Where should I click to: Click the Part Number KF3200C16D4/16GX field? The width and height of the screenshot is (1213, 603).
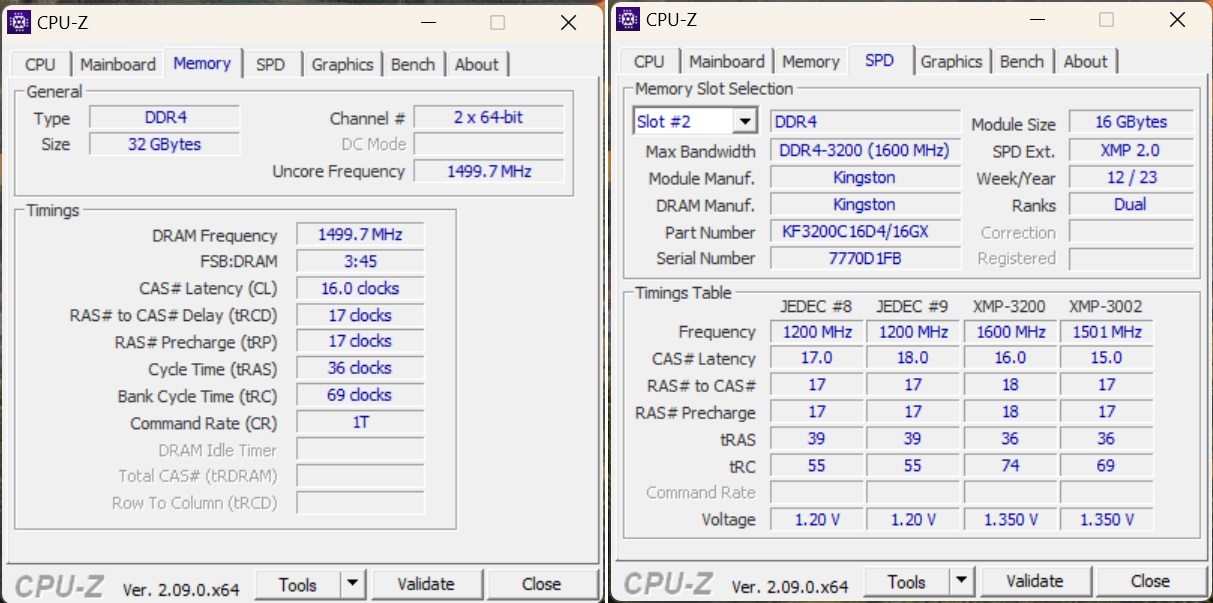tap(865, 232)
